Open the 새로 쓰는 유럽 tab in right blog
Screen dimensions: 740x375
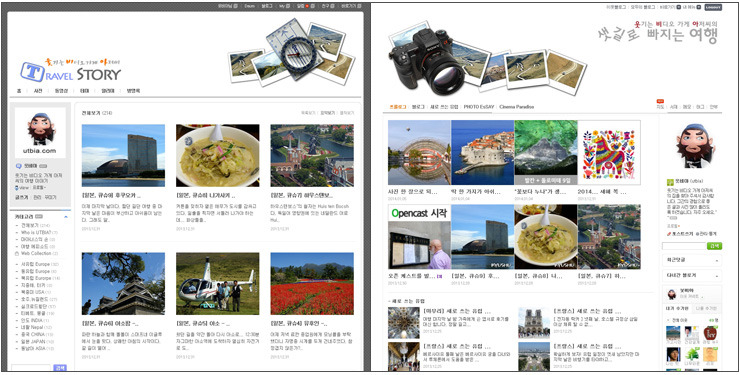[444, 107]
